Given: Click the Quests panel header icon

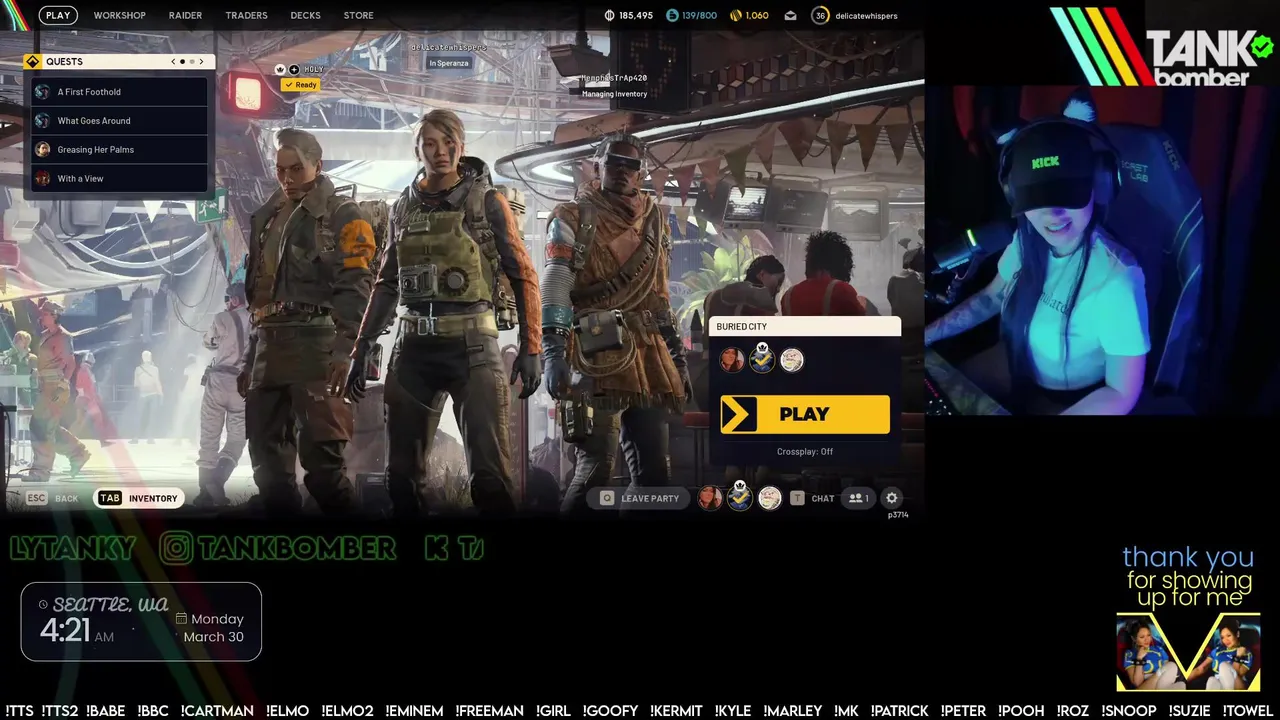Looking at the screenshot, I should pos(32,61).
